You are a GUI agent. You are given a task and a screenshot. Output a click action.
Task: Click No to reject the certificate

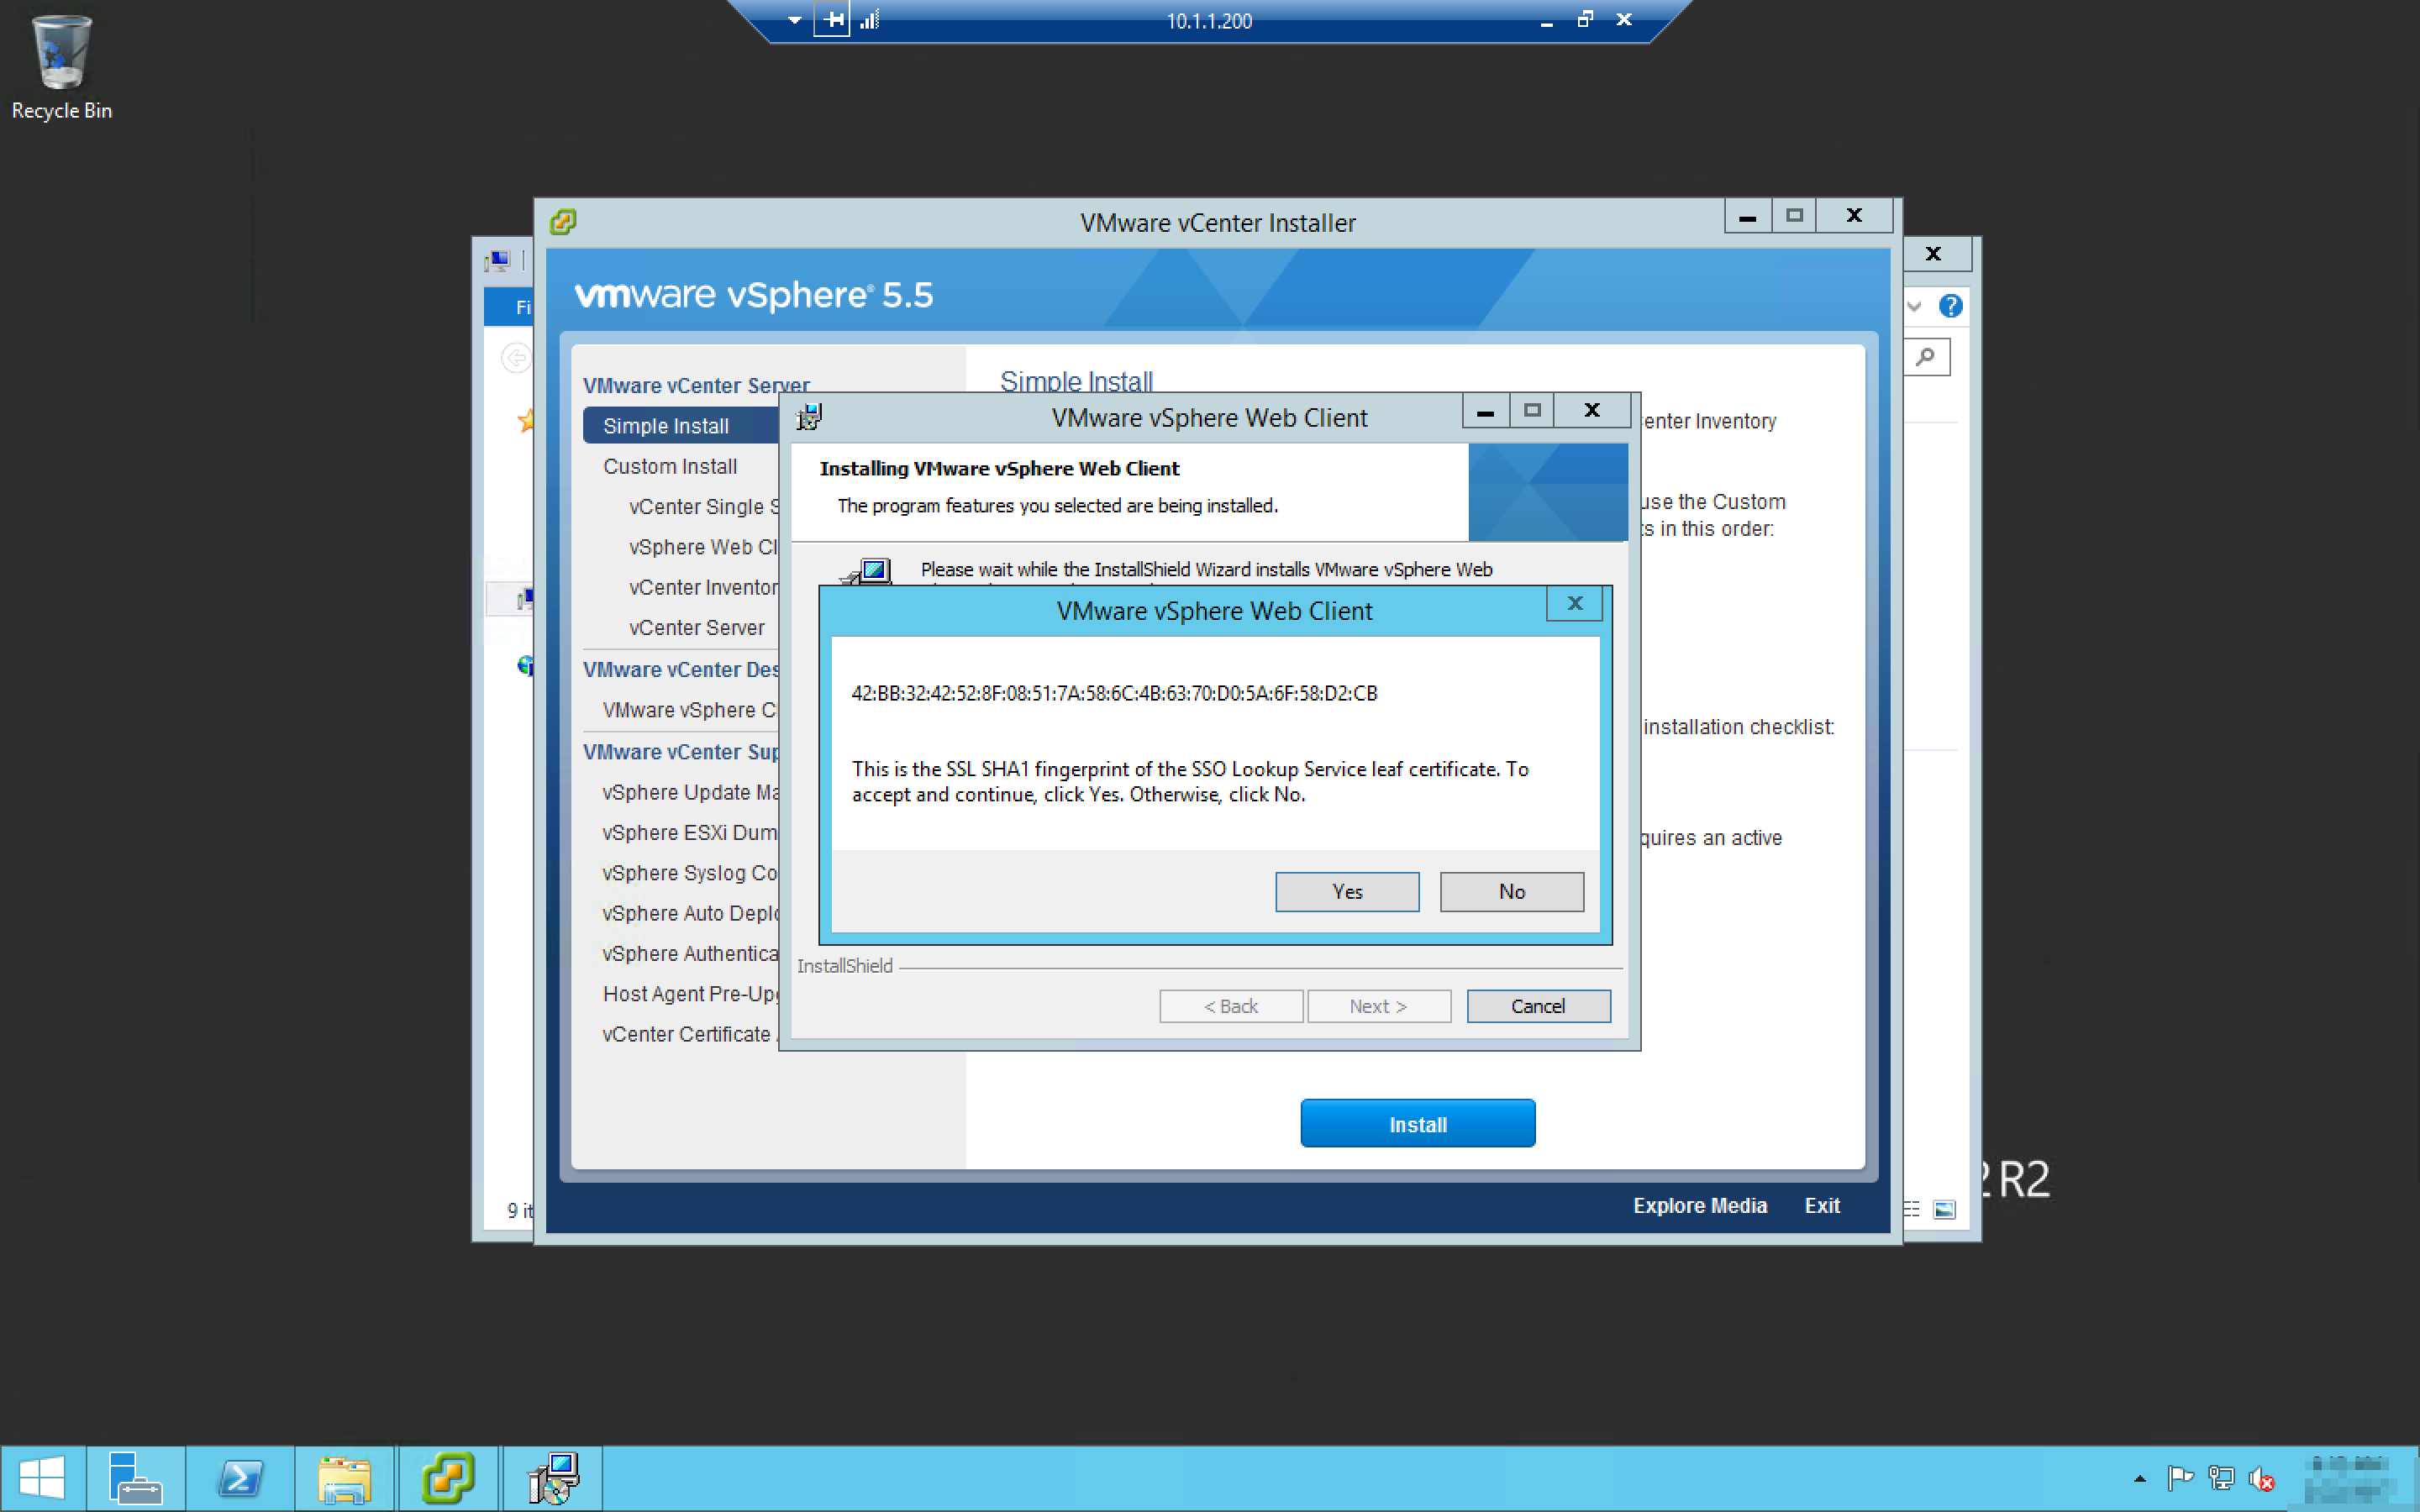pyautogui.click(x=1511, y=891)
